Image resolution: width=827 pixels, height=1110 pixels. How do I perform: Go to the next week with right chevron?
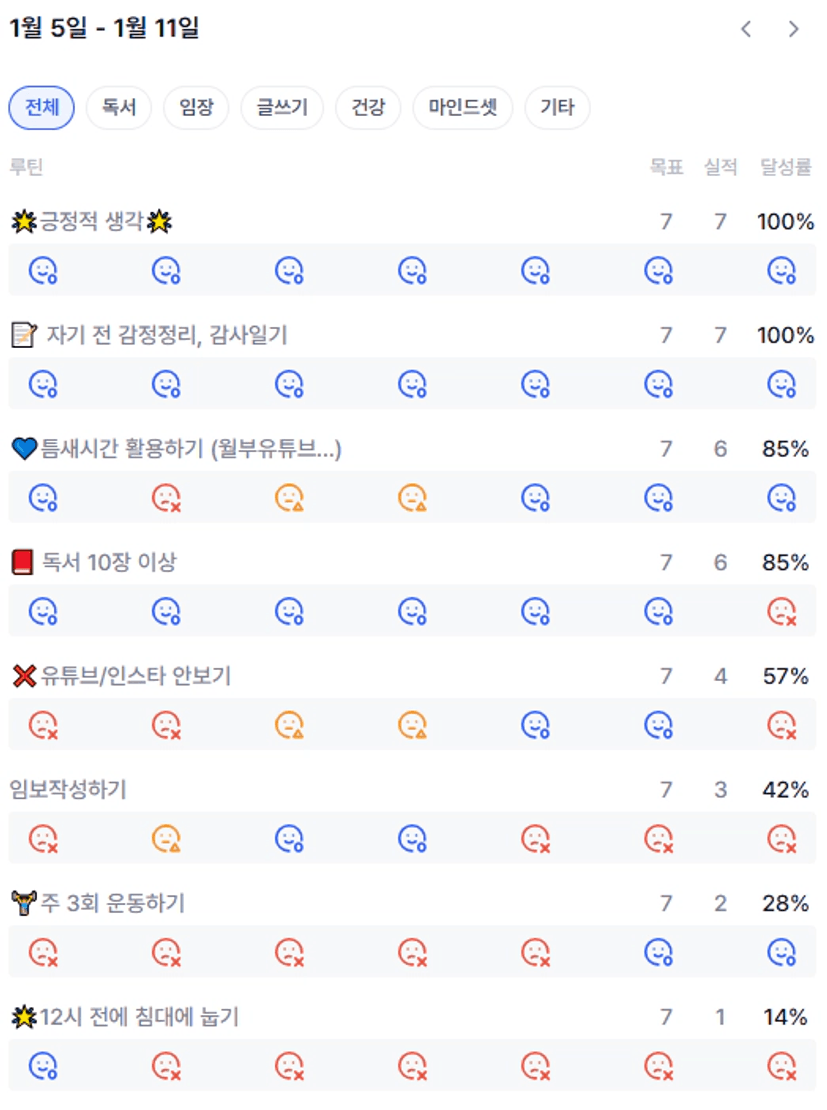[x=793, y=29]
